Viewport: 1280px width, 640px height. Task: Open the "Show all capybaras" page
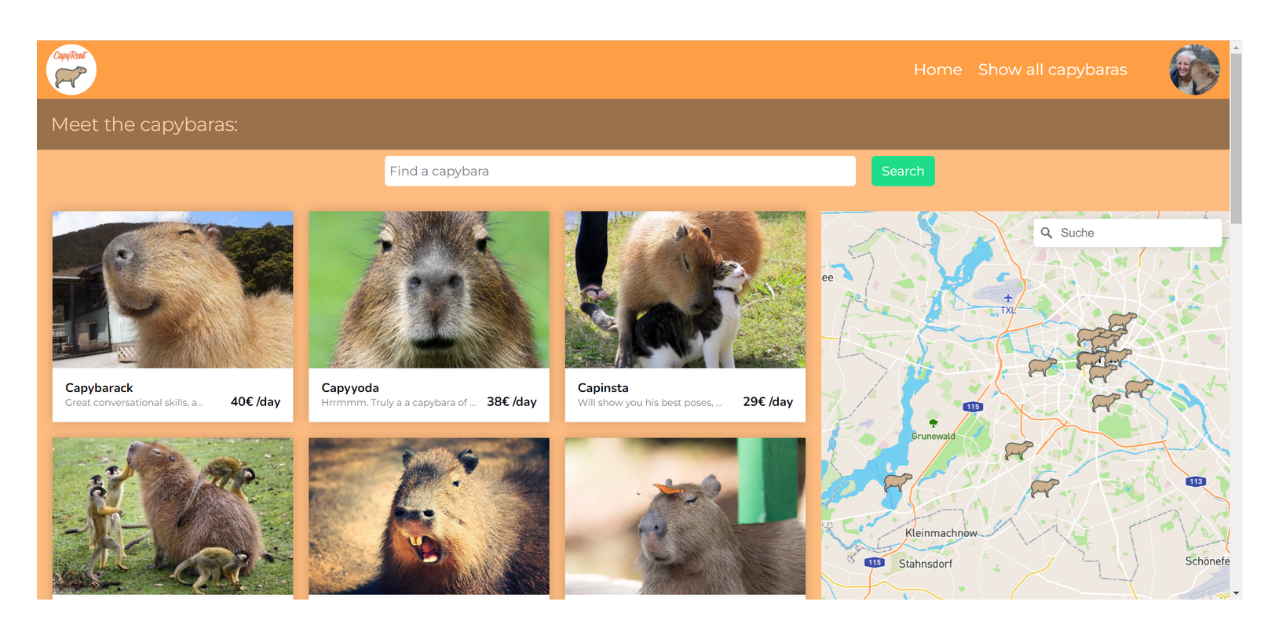tap(1052, 69)
